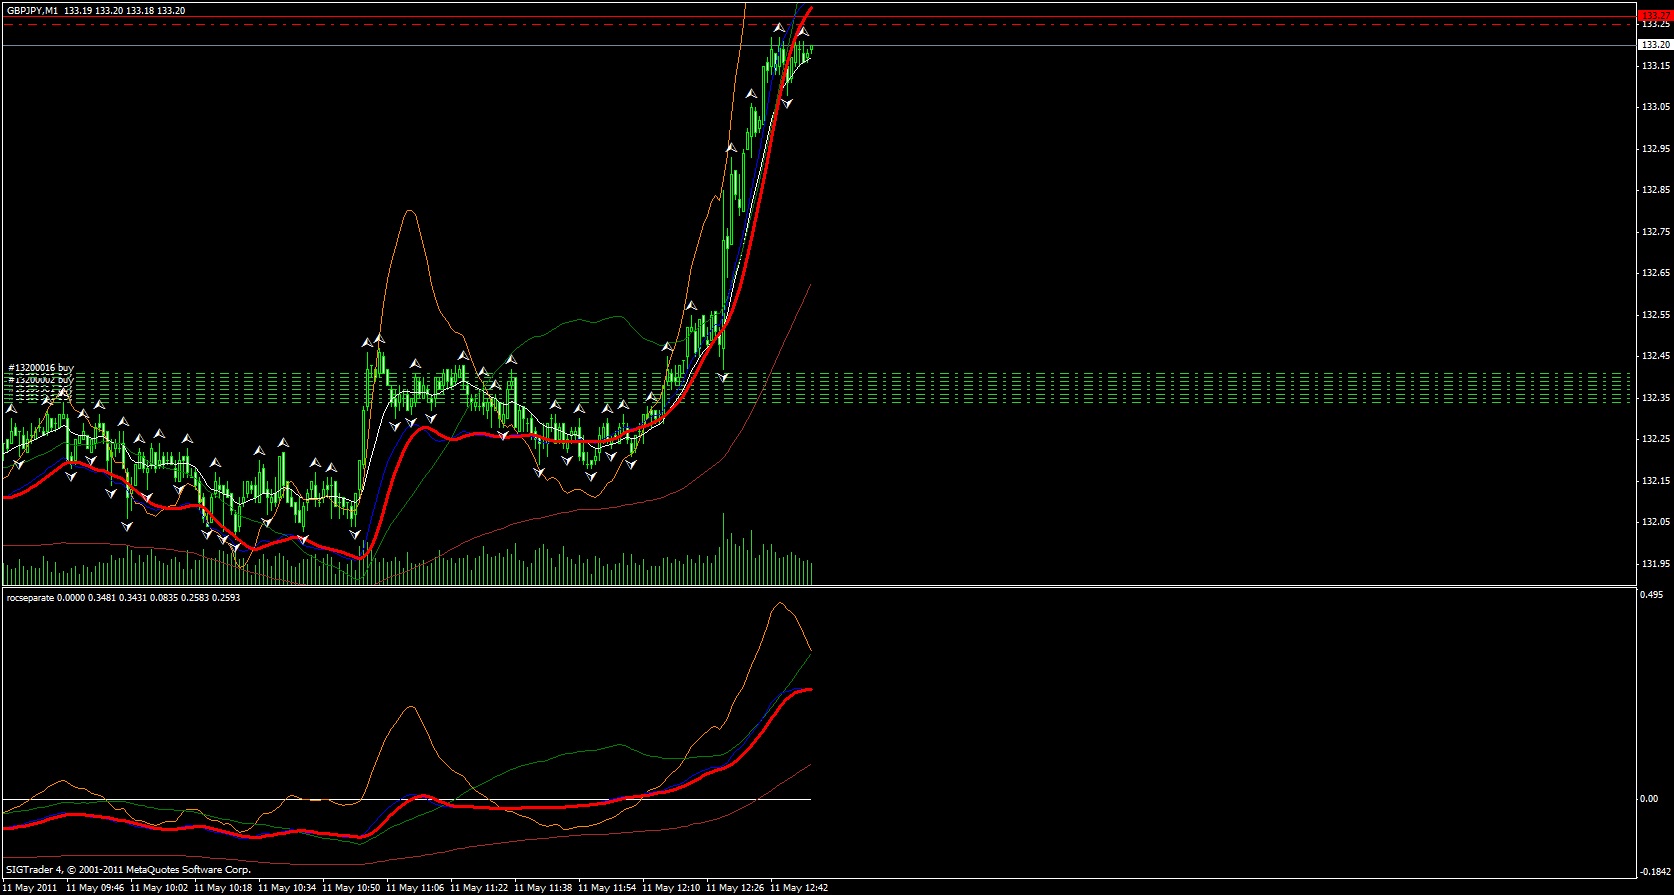Click the 11 May 12:10 time label
1674x895 pixels.
[x=671, y=888]
